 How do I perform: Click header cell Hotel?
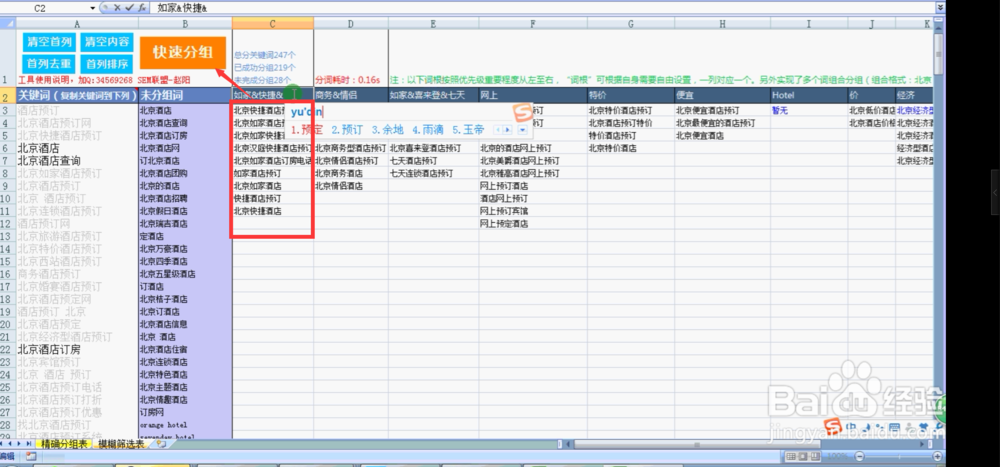click(x=809, y=96)
